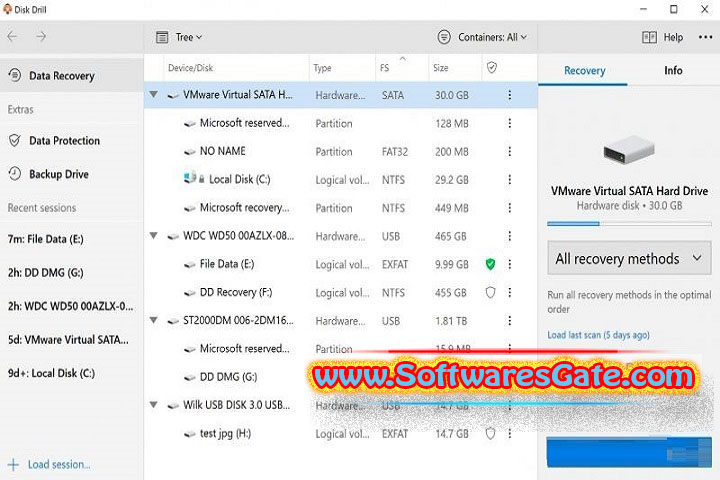Screen dimensions: 720x480
Task: Select the NO NAME partition row
Action: click(340, 152)
